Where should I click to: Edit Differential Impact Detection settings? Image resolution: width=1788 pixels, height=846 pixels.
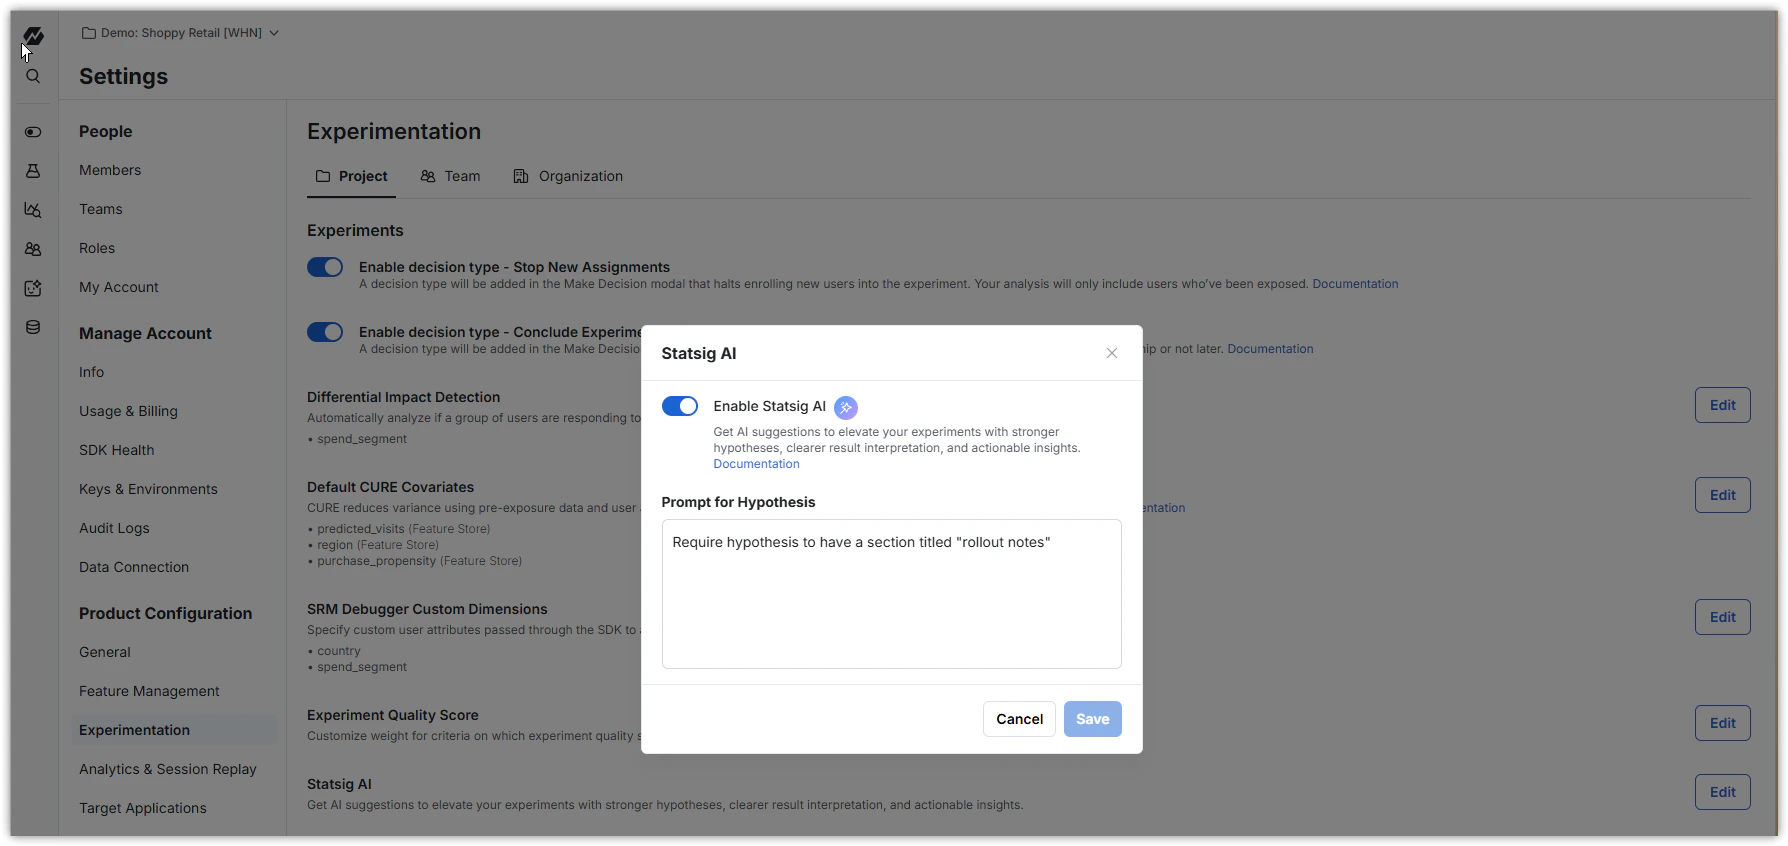pyautogui.click(x=1722, y=405)
